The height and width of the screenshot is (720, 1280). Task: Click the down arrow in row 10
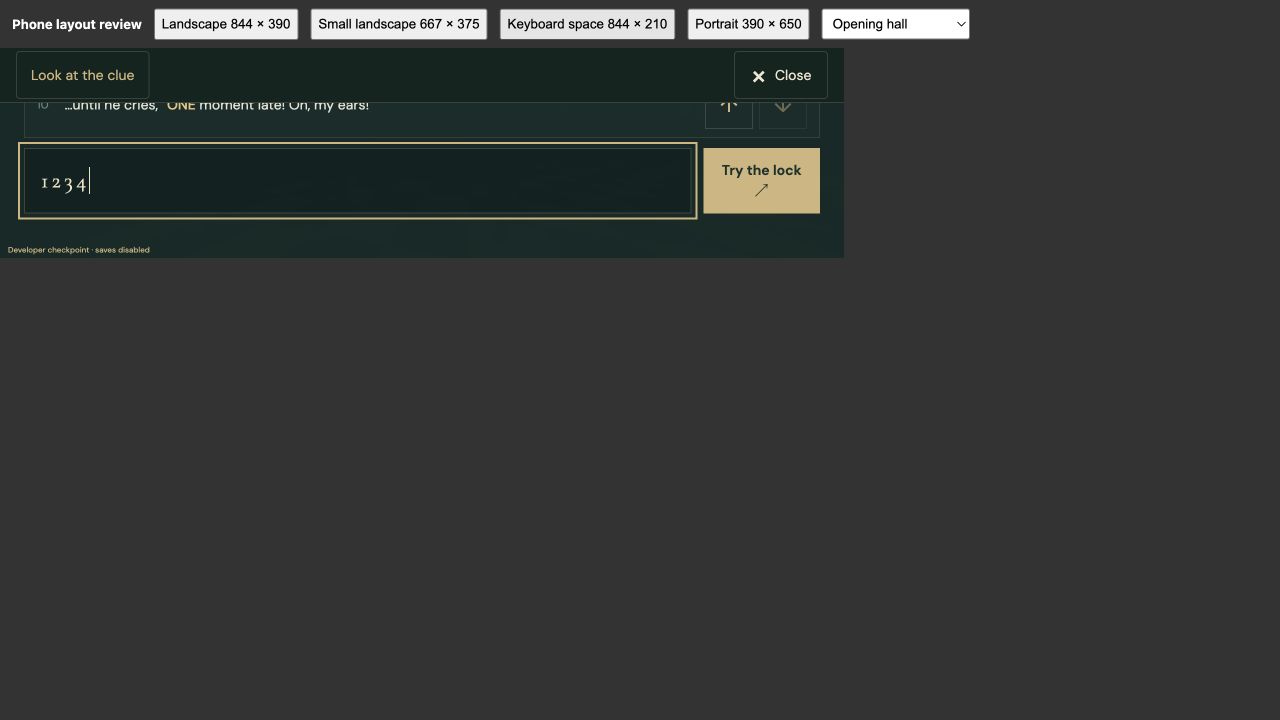pos(783,115)
